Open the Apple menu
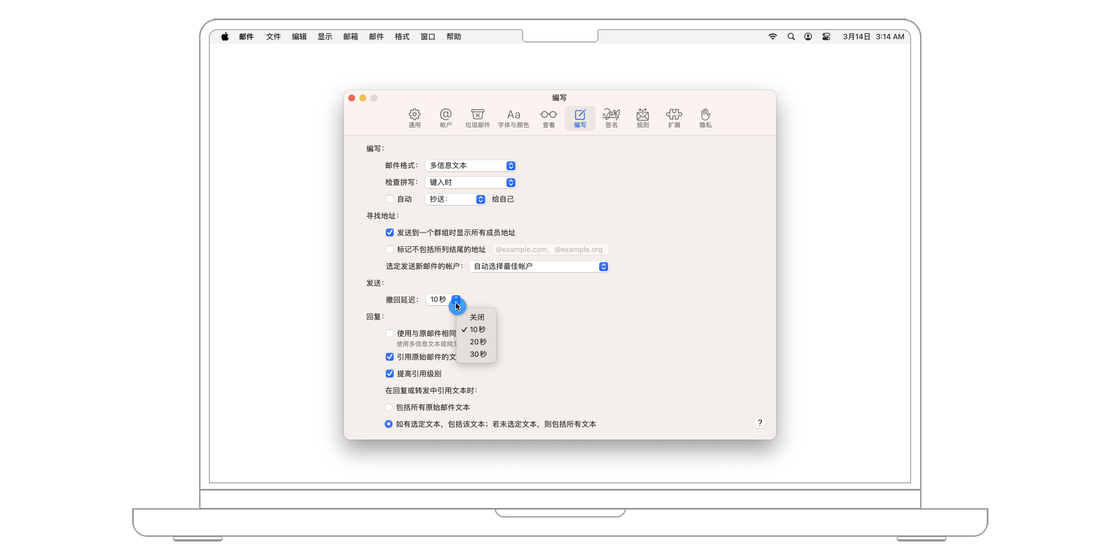This screenshot has height=560, width=1120. pyautogui.click(x=224, y=36)
